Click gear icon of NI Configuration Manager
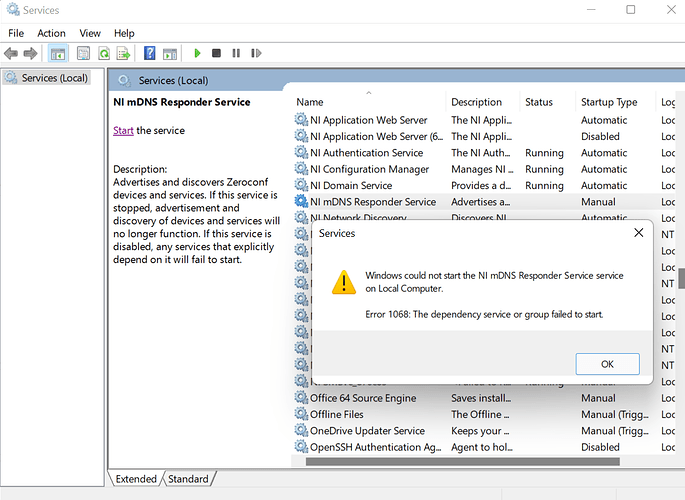Viewport: 685px width, 500px height. point(301,169)
